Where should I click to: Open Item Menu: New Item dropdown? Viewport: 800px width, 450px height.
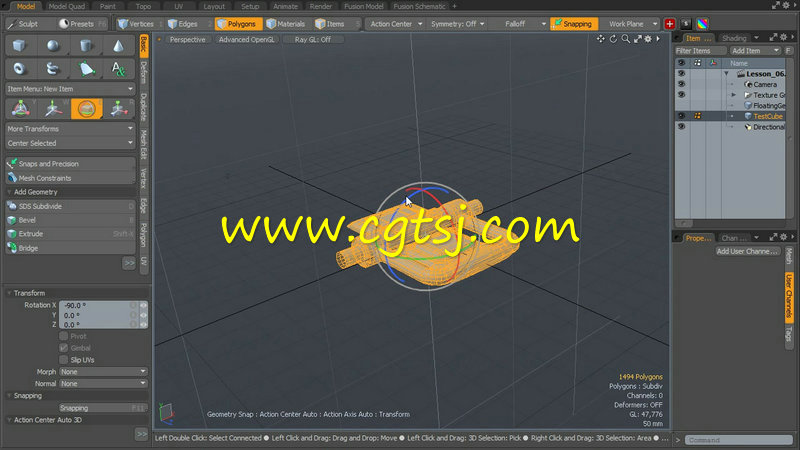coord(70,89)
